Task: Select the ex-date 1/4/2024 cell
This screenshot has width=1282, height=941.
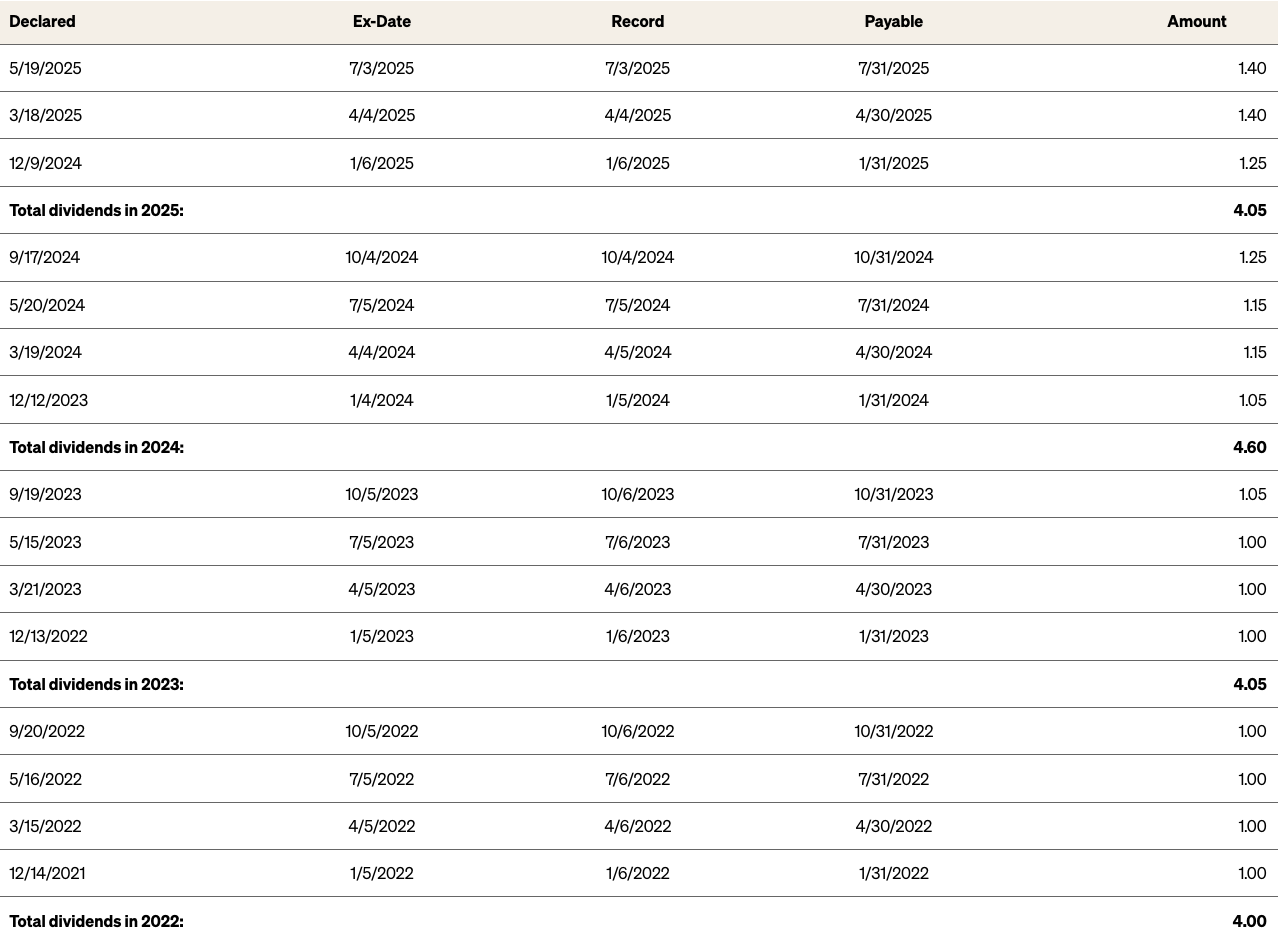Action: point(381,400)
